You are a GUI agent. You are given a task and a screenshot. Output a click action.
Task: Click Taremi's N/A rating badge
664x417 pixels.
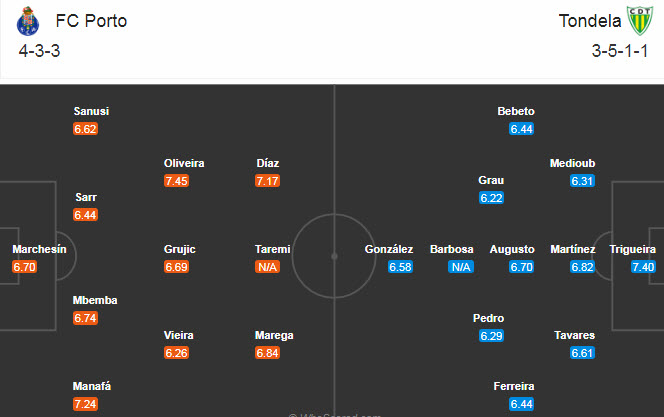267,267
